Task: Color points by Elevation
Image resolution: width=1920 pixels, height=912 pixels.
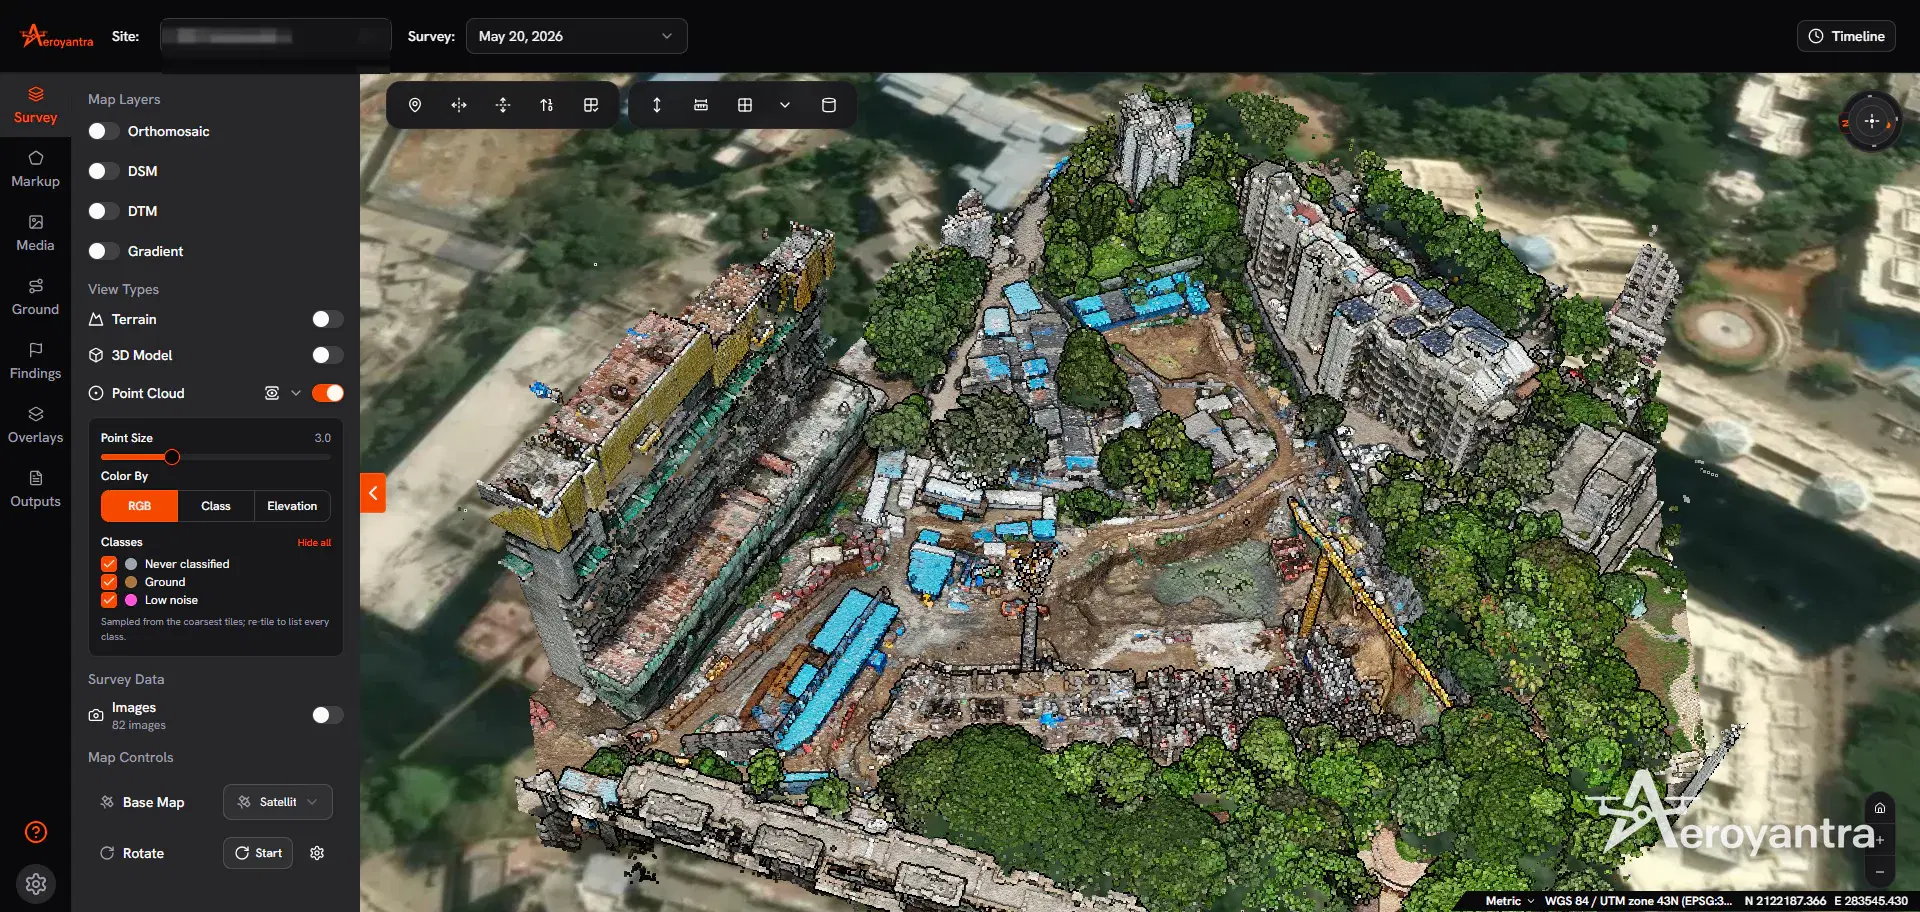Action: click(292, 506)
